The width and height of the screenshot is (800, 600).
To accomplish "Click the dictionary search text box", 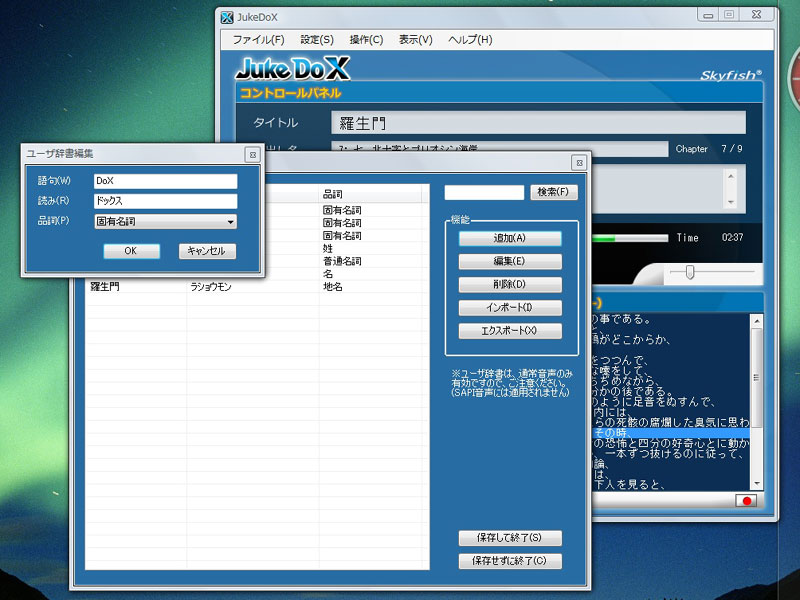I will point(484,192).
